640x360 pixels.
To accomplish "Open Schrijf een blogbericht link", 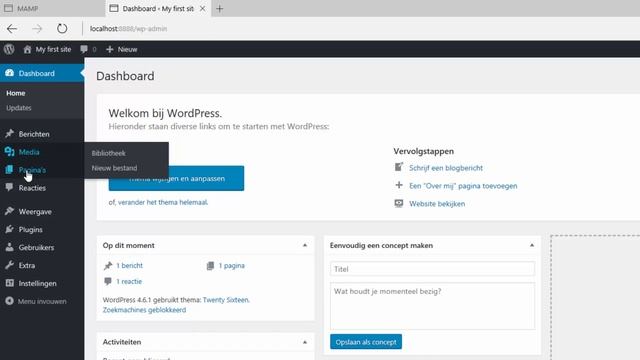I will pyautogui.click(x=446, y=168).
